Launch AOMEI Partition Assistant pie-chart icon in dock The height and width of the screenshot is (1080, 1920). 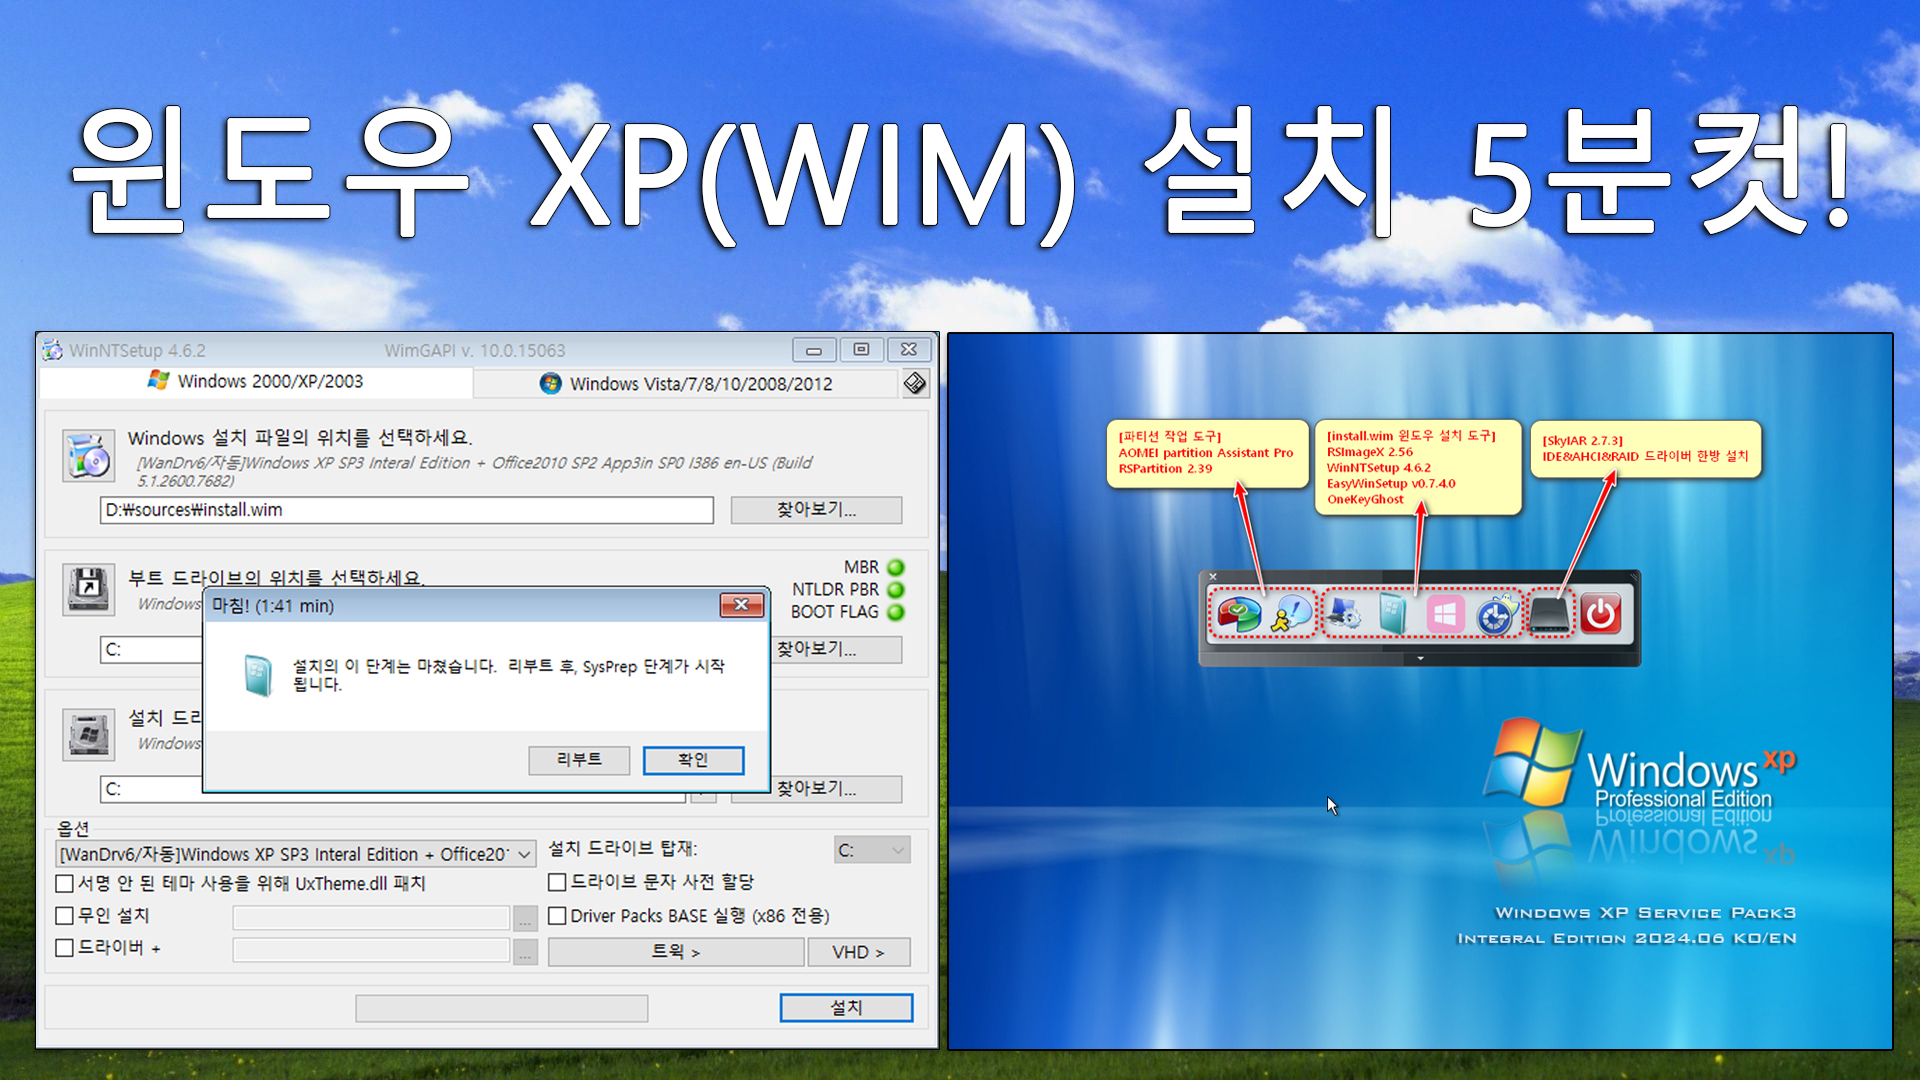1238,614
